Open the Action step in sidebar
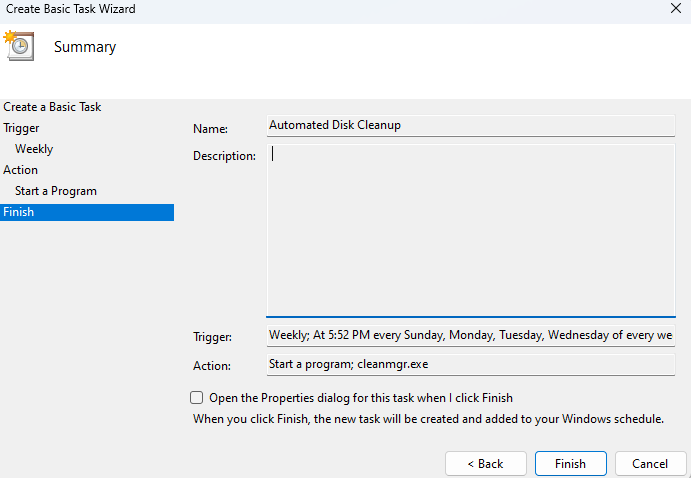The height and width of the screenshot is (478, 691). coord(21,170)
